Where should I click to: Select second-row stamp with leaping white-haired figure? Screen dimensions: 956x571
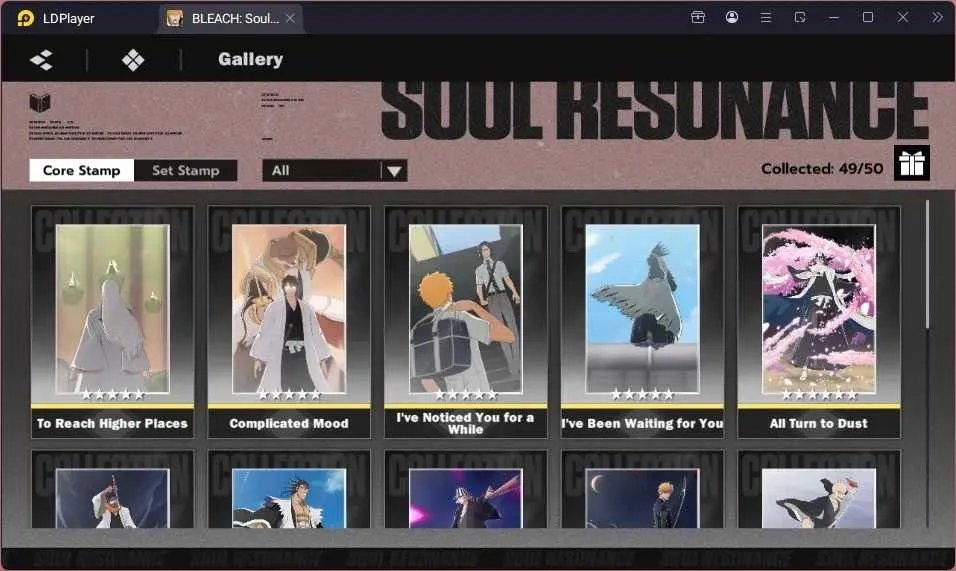click(819, 489)
